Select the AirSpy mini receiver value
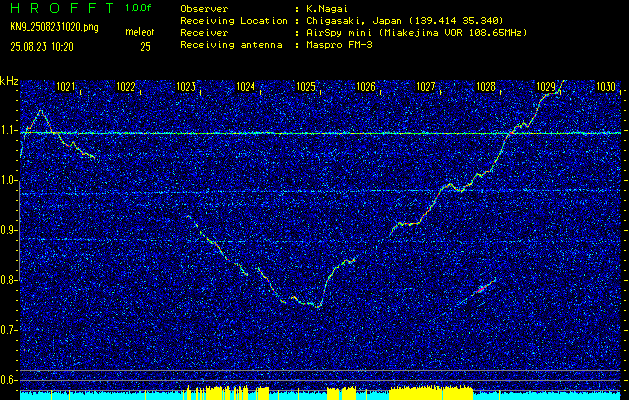 point(416,32)
